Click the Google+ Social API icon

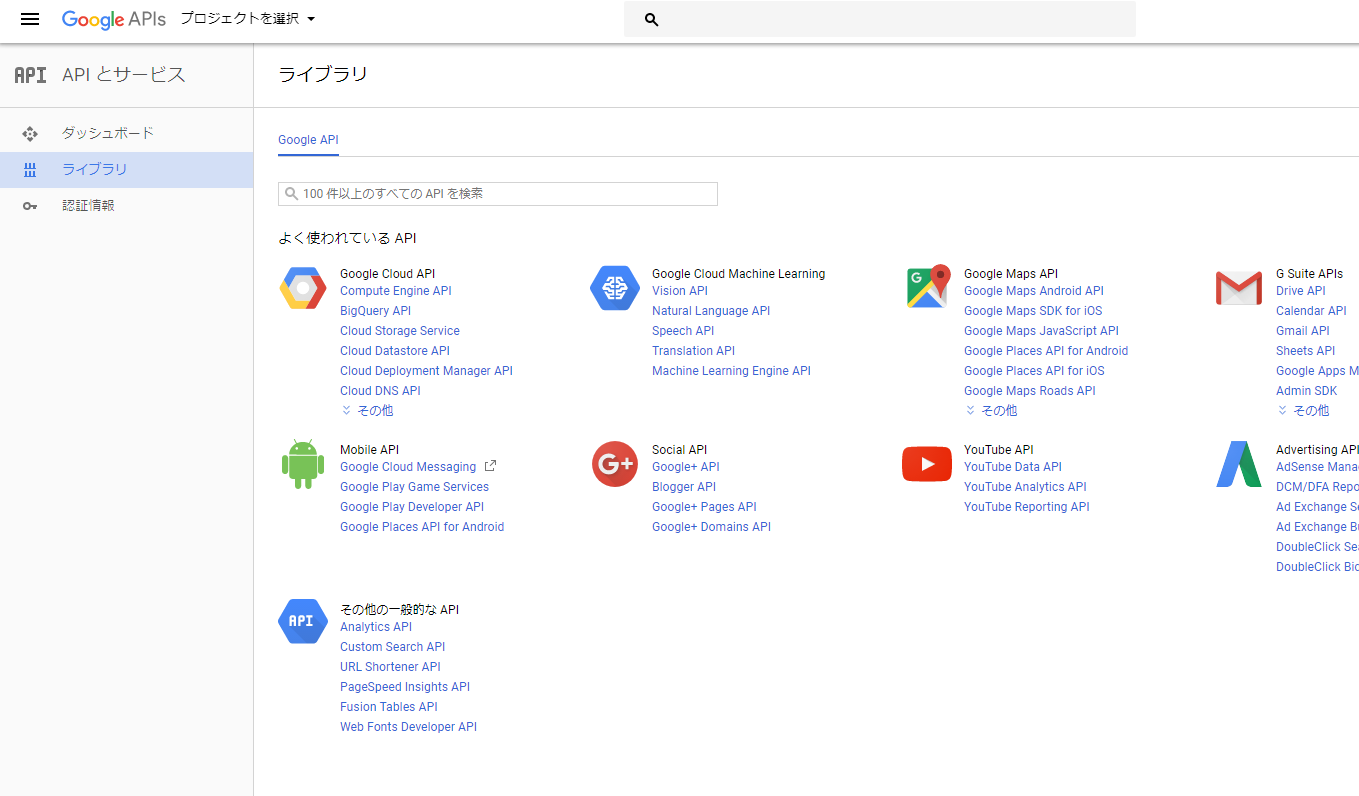click(615, 464)
